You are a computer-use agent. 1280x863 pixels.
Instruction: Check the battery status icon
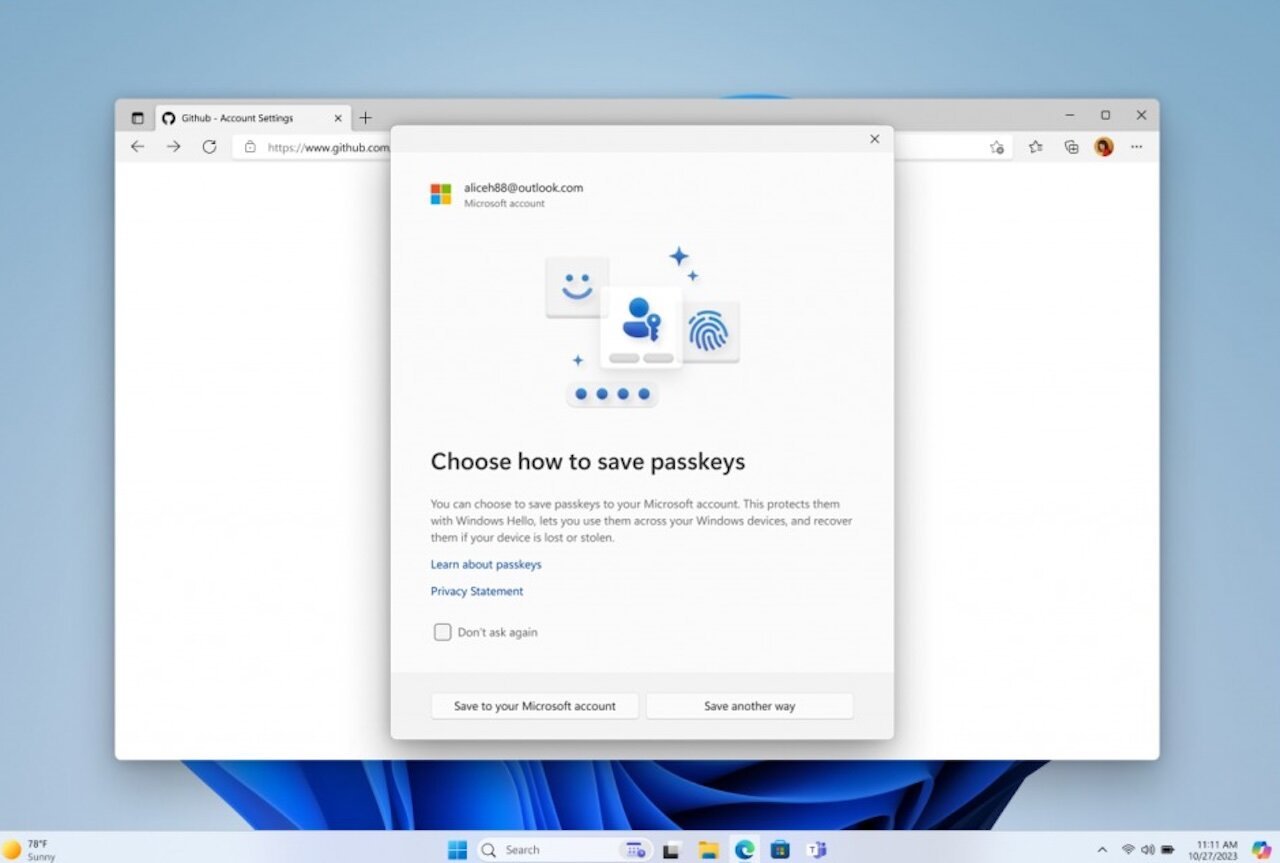click(x=1167, y=849)
